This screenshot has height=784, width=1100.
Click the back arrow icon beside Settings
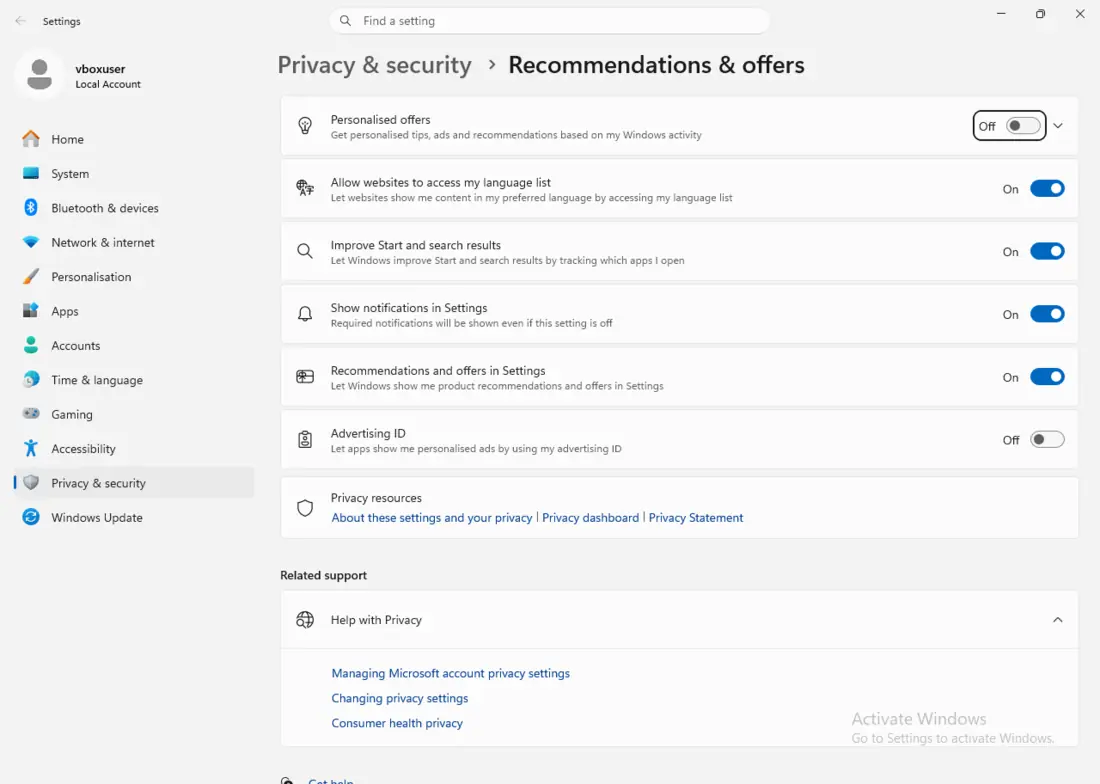point(20,21)
